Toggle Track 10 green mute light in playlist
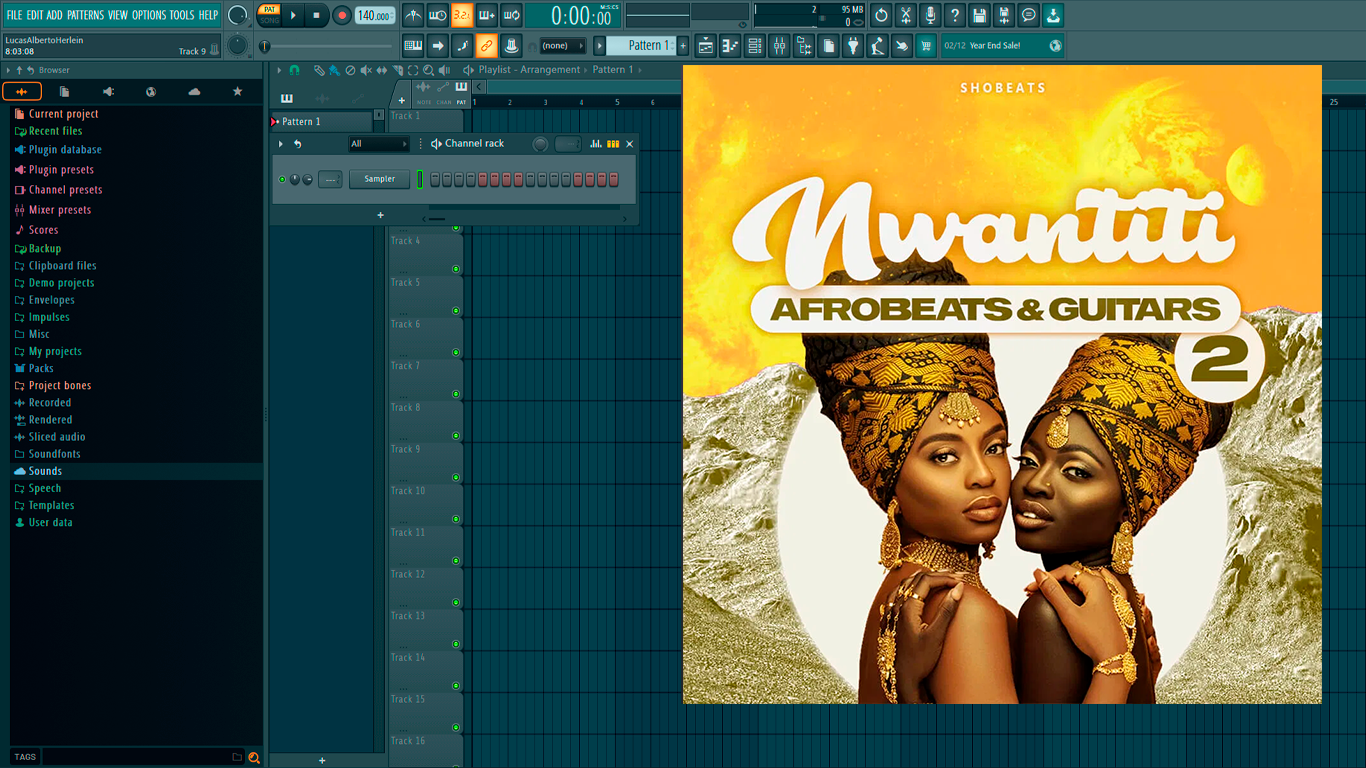The image size is (1366, 768). click(x=456, y=519)
